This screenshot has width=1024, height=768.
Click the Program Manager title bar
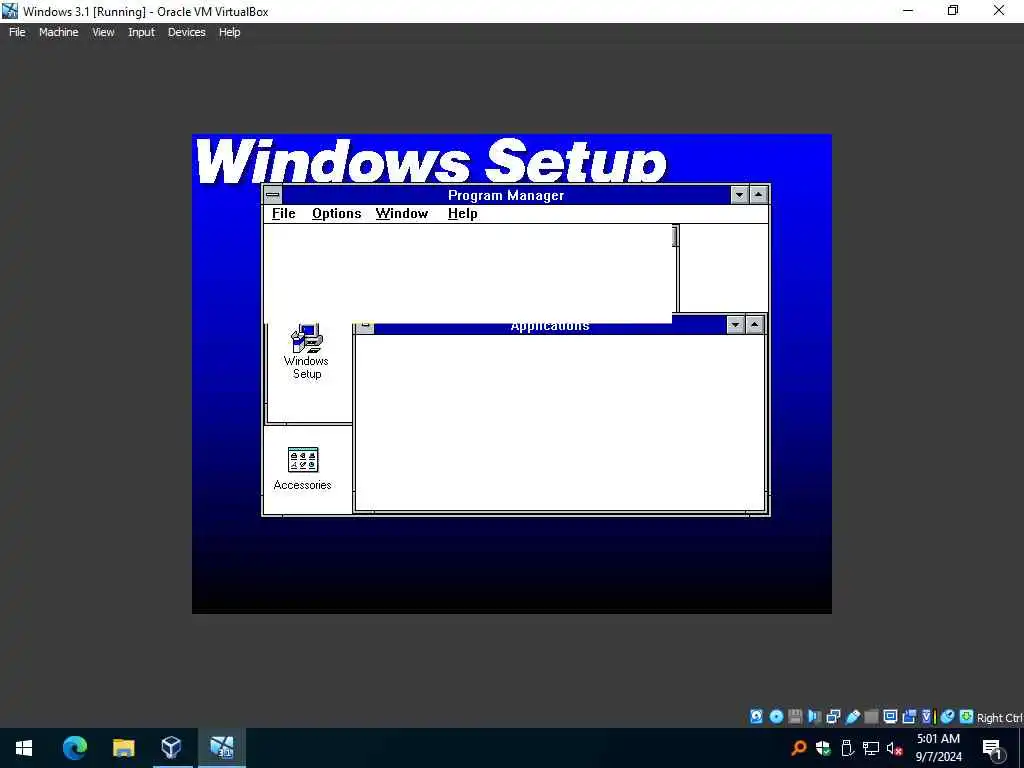tap(506, 195)
